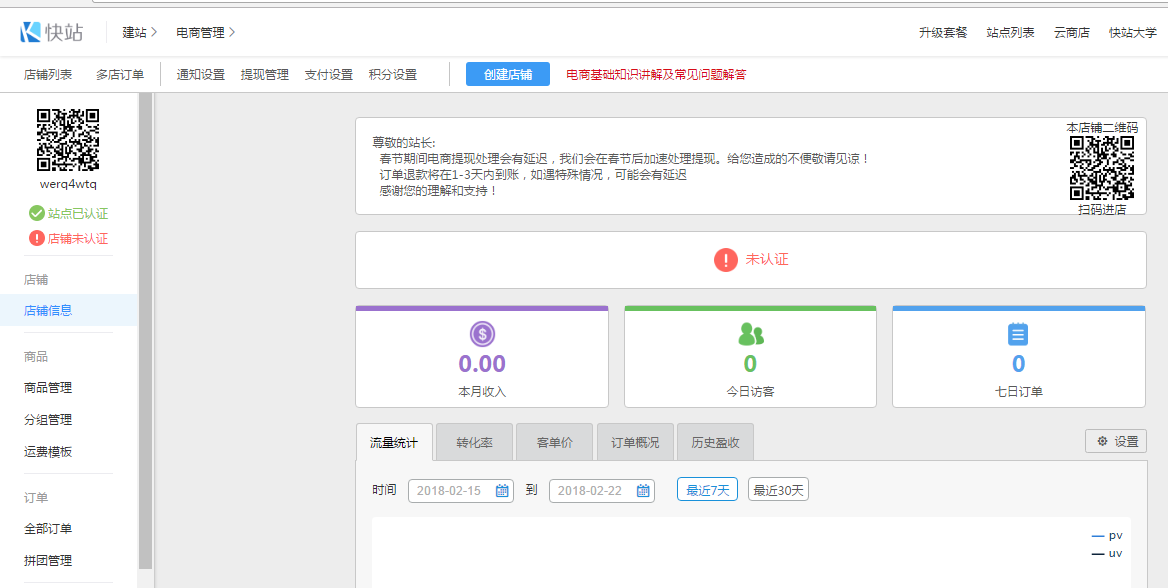
Task: Expand the 建站 breadcrumb menu
Action: pyautogui.click(x=140, y=32)
